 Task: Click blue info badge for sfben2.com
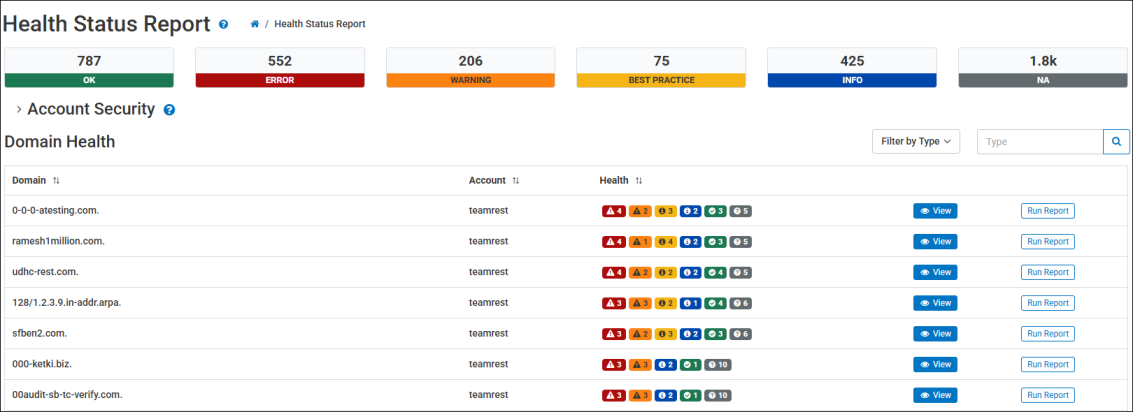point(692,334)
